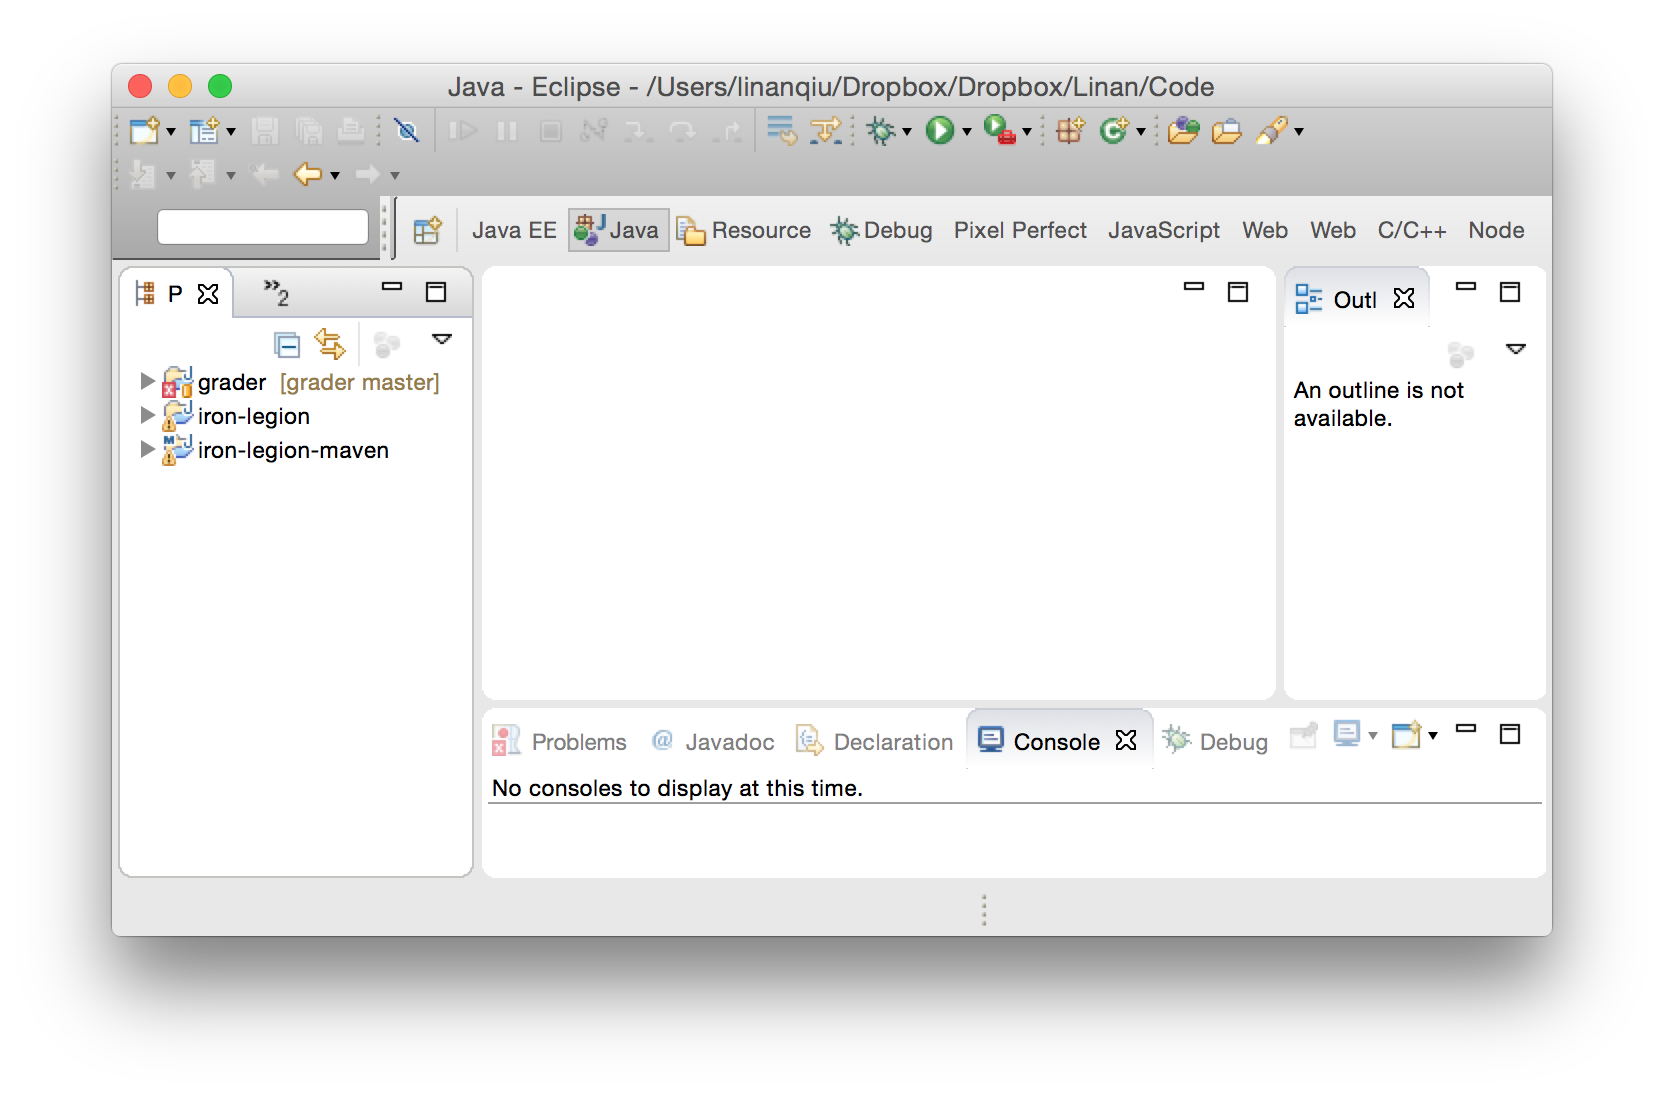Viewport: 1664px width, 1096px height.
Task: Maximize the Package Explorer panel
Action: [x=436, y=292]
